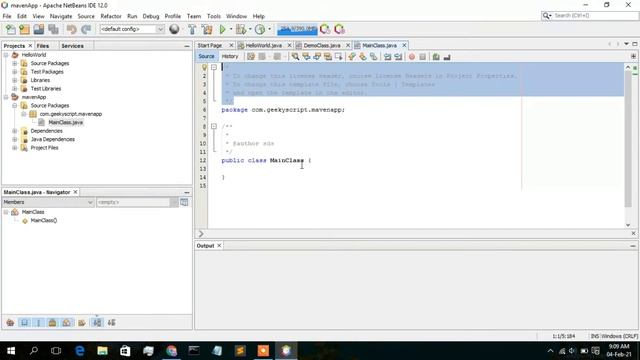Open the Navigate menu
This screenshot has width=640, height=360.
tap(61, 16)
